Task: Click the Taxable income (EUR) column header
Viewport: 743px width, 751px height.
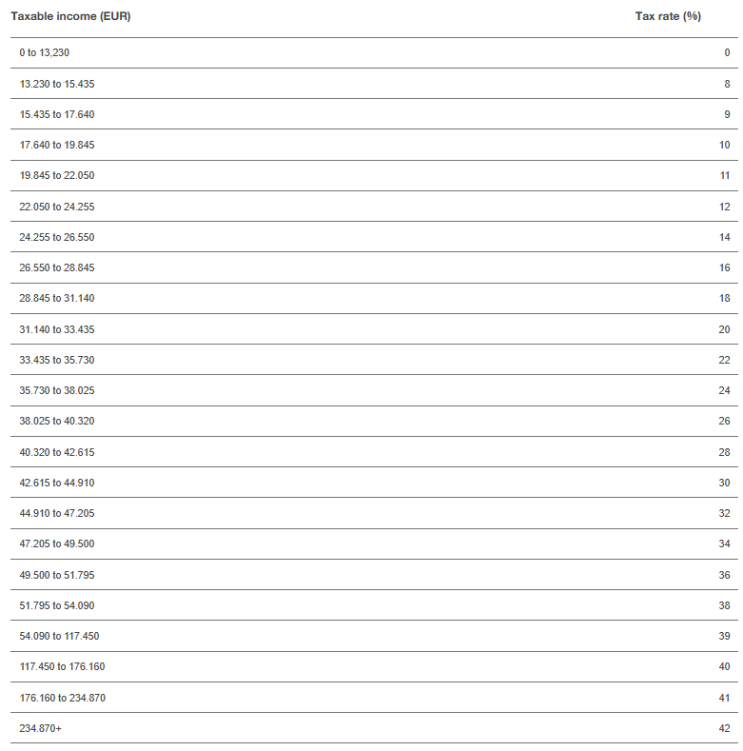Action: tap(70, 16)
